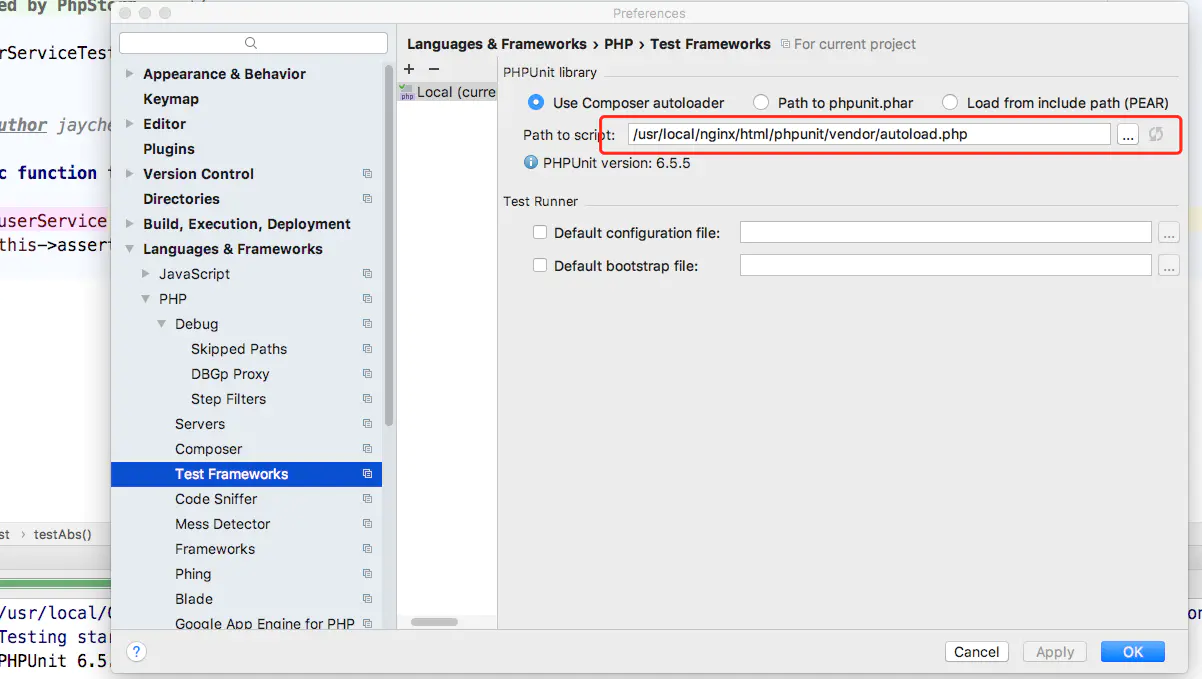
Task: Click the project-scope icon beside Blade
Action: pyautogui.click(x=367, y=599)
